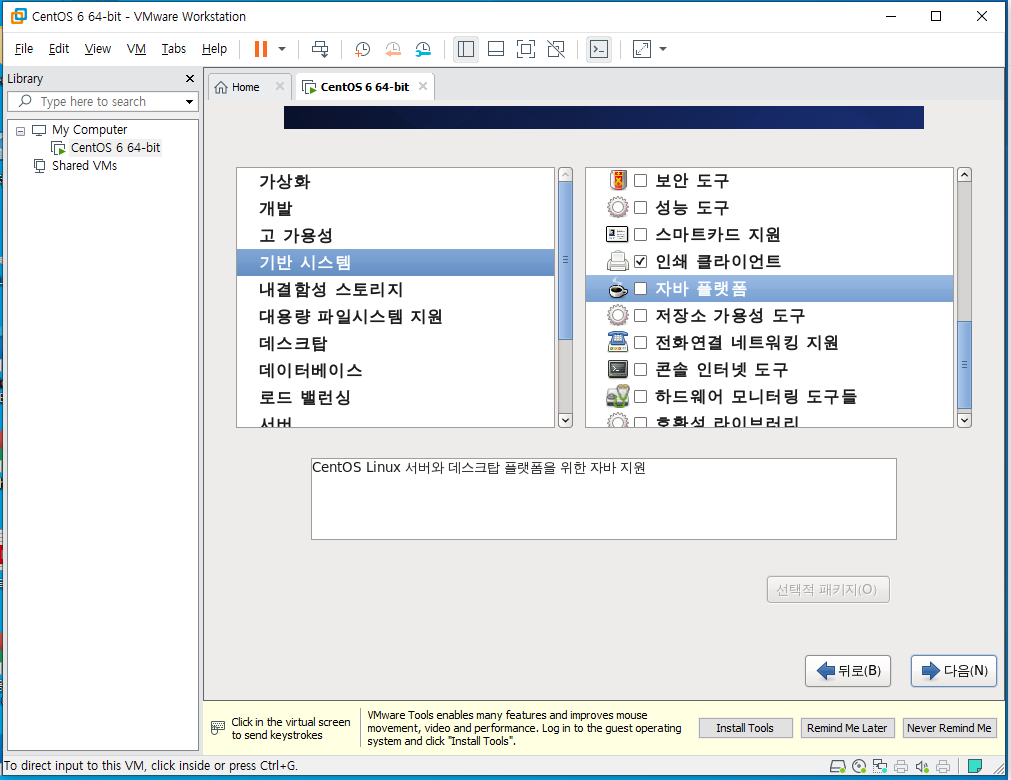
Task: Click the Send Ctrl+Alt+Del toolbar icon
Action: [320, 49]
